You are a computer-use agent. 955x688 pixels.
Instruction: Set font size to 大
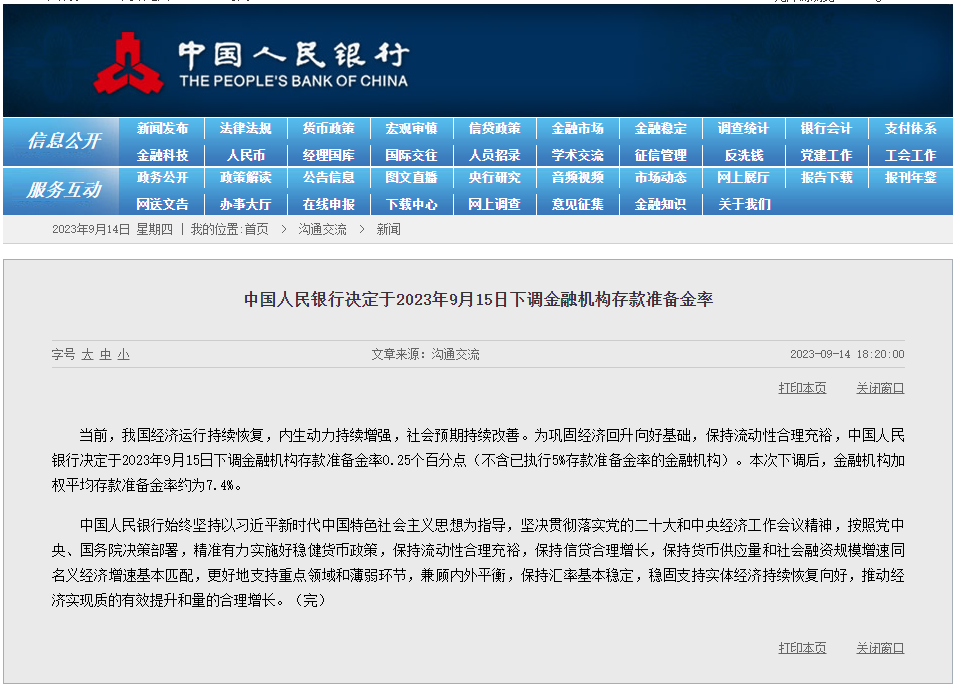click(x=88, y=354)
